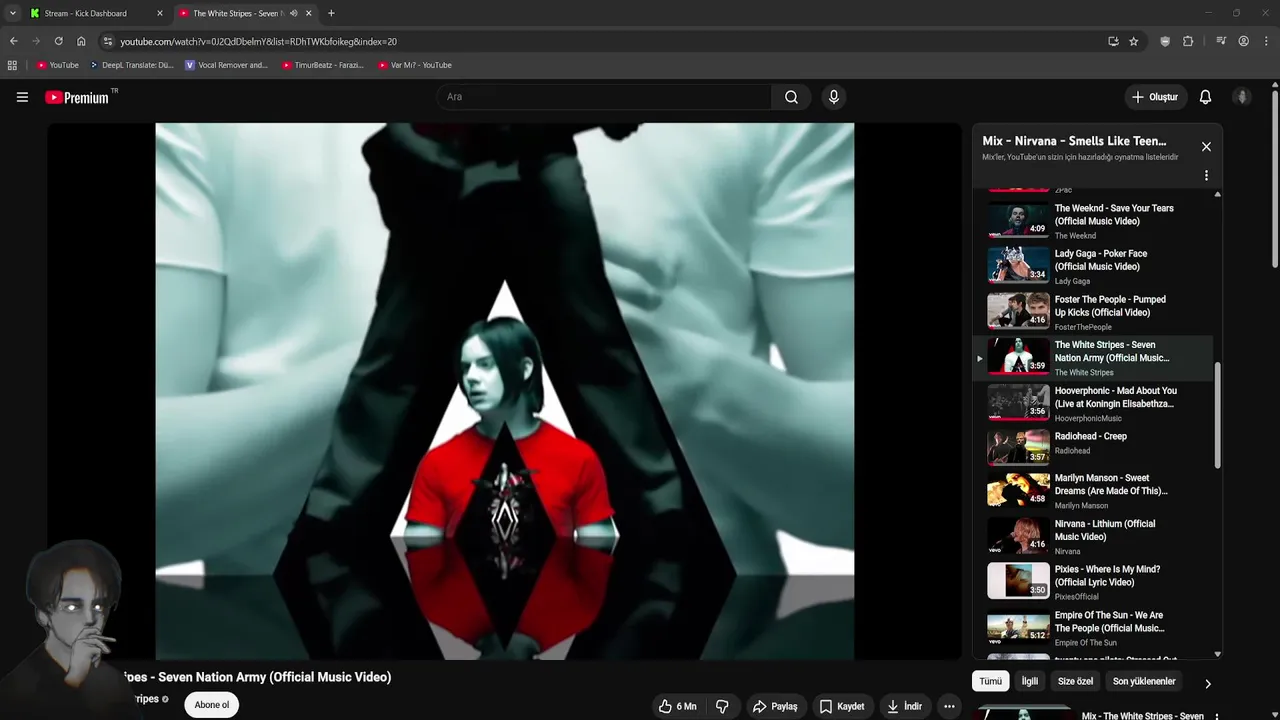Like the video with thumbs up

[677, 706]
